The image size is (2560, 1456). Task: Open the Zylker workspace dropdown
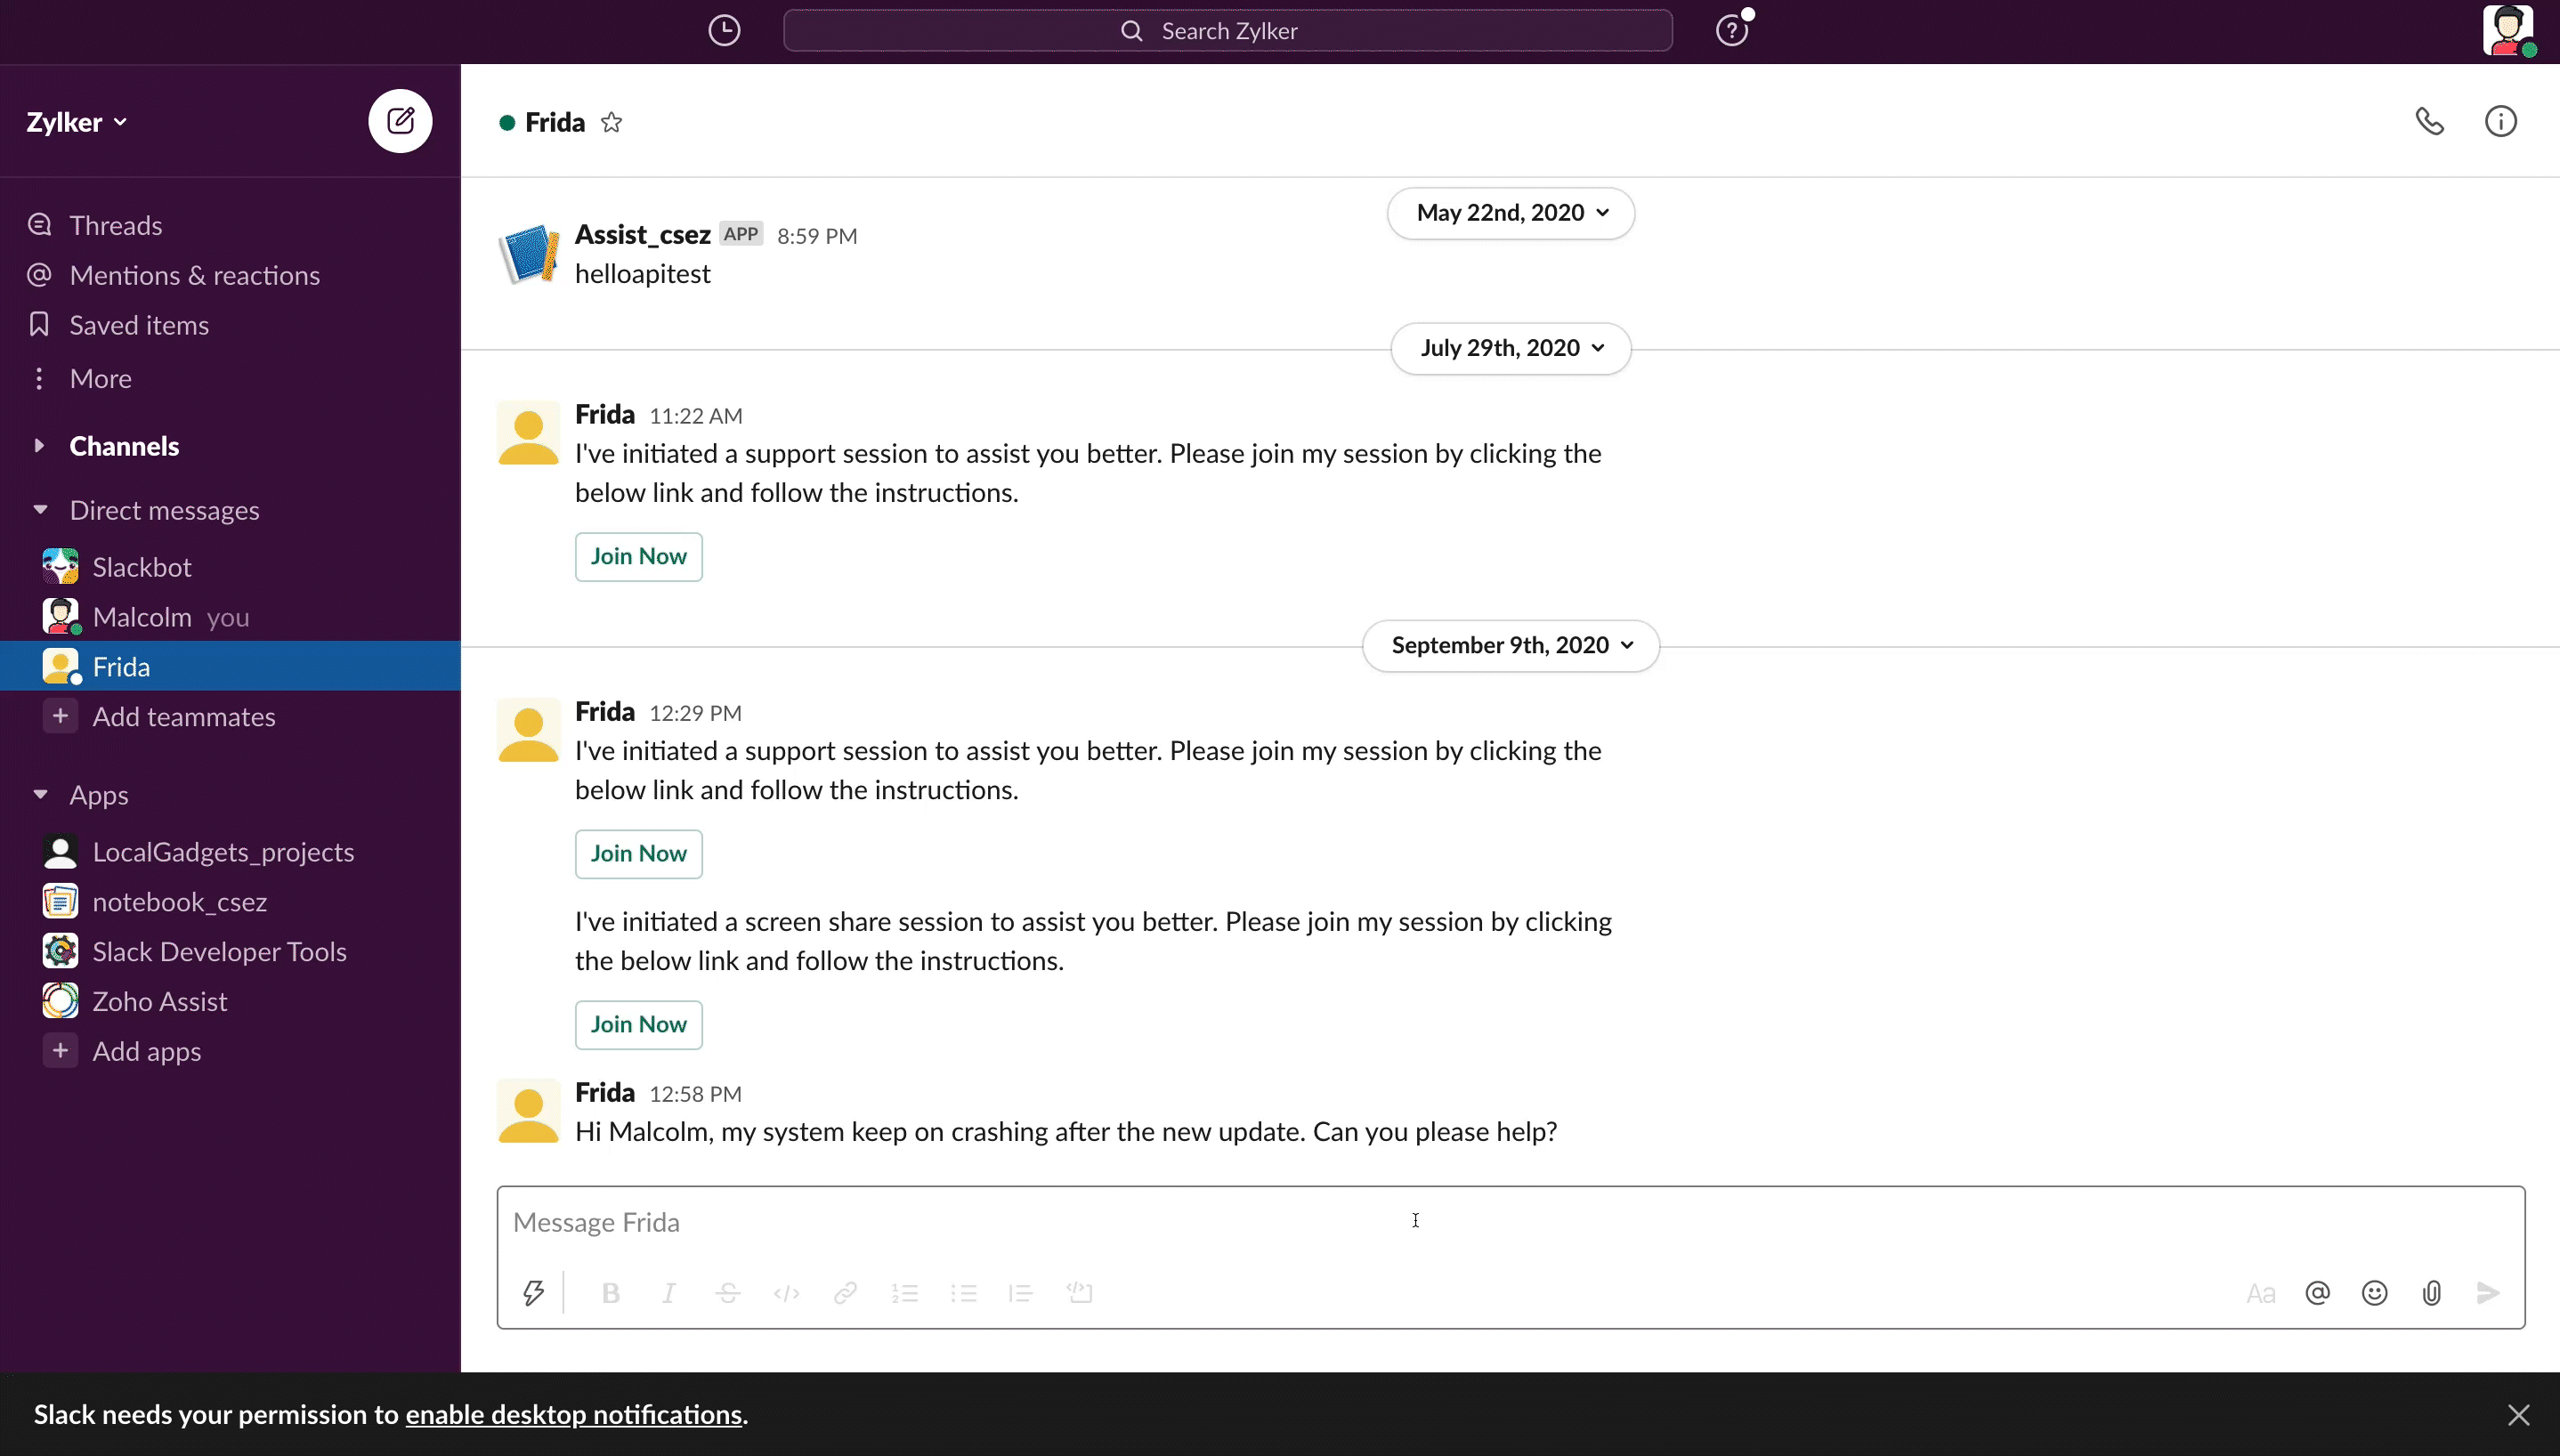pyautogui.click(x=77, y=122)
